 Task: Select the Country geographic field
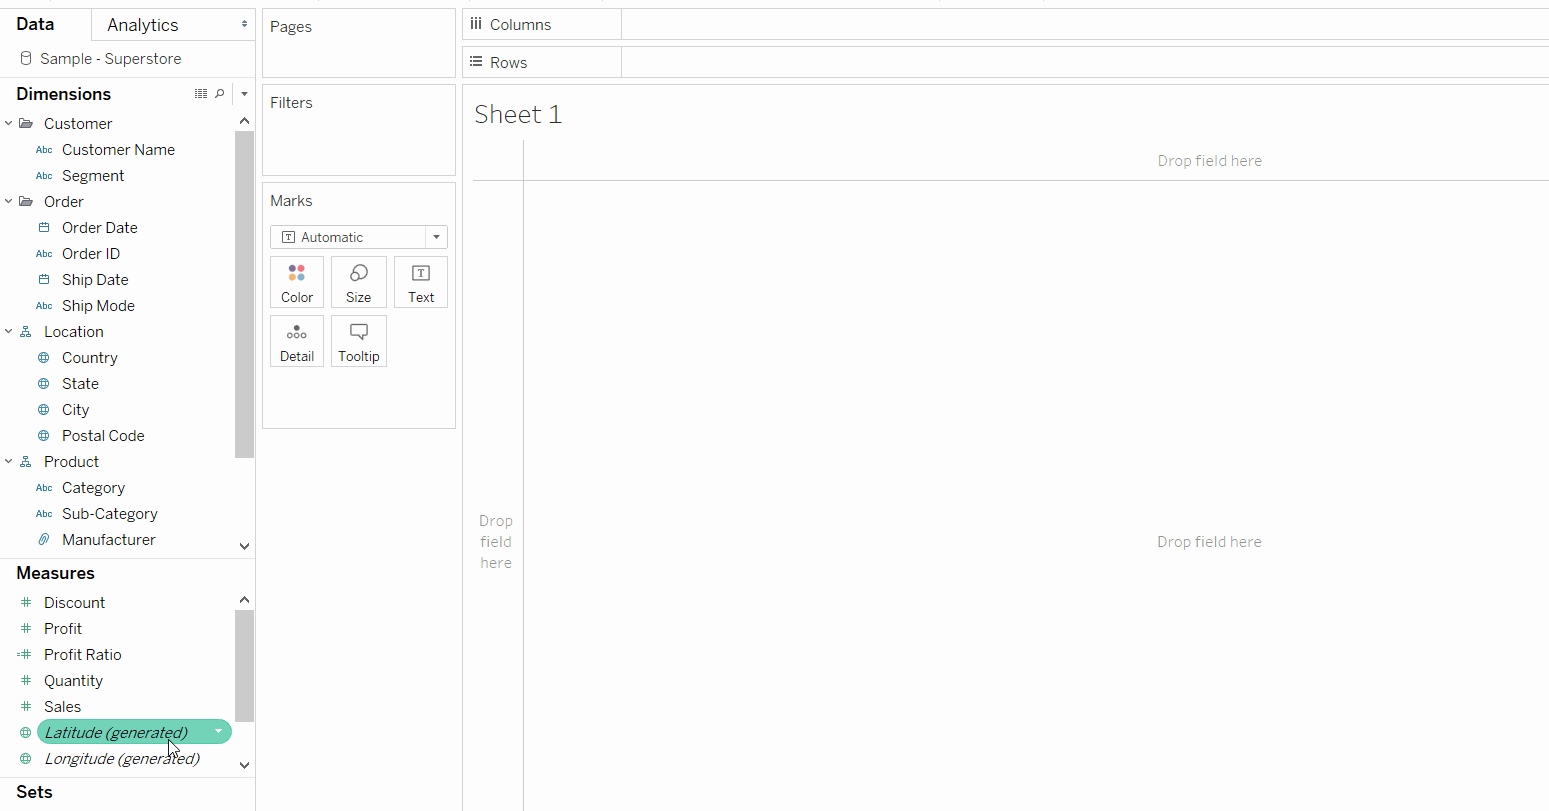pos(90,358)
